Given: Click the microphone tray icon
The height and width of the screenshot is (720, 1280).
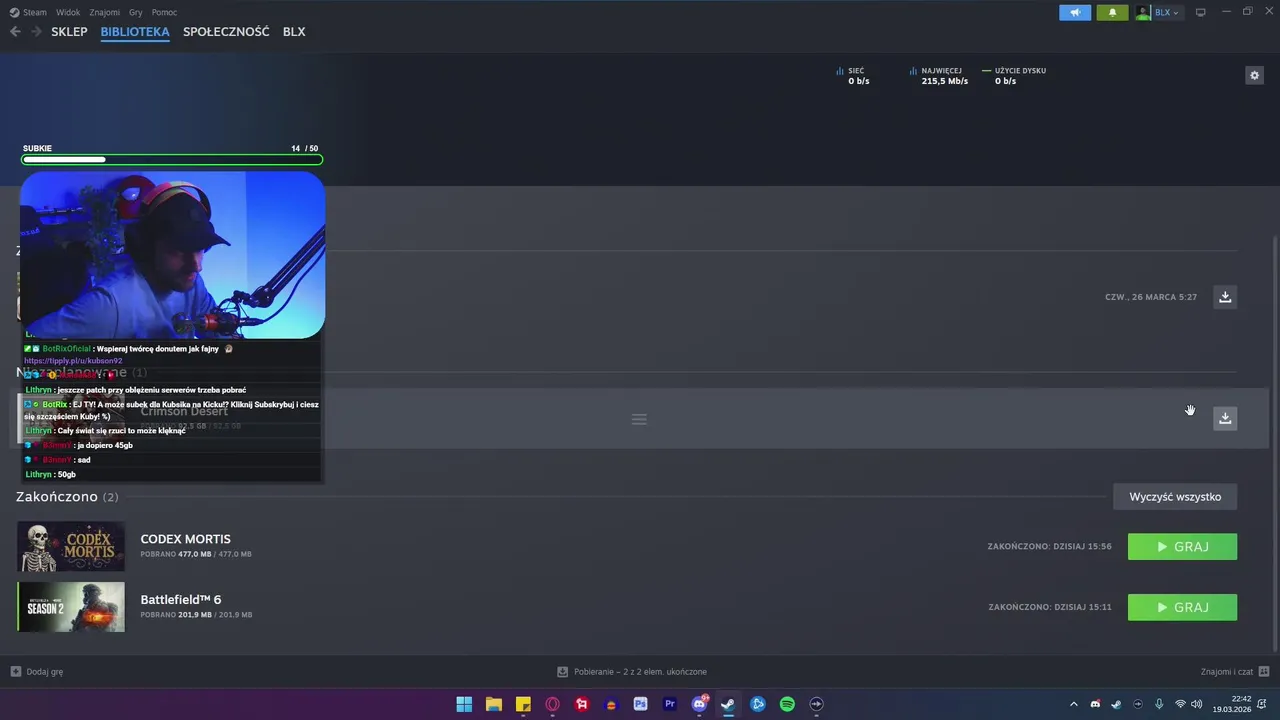Looking at the screenshot, I should (1159, 704).
